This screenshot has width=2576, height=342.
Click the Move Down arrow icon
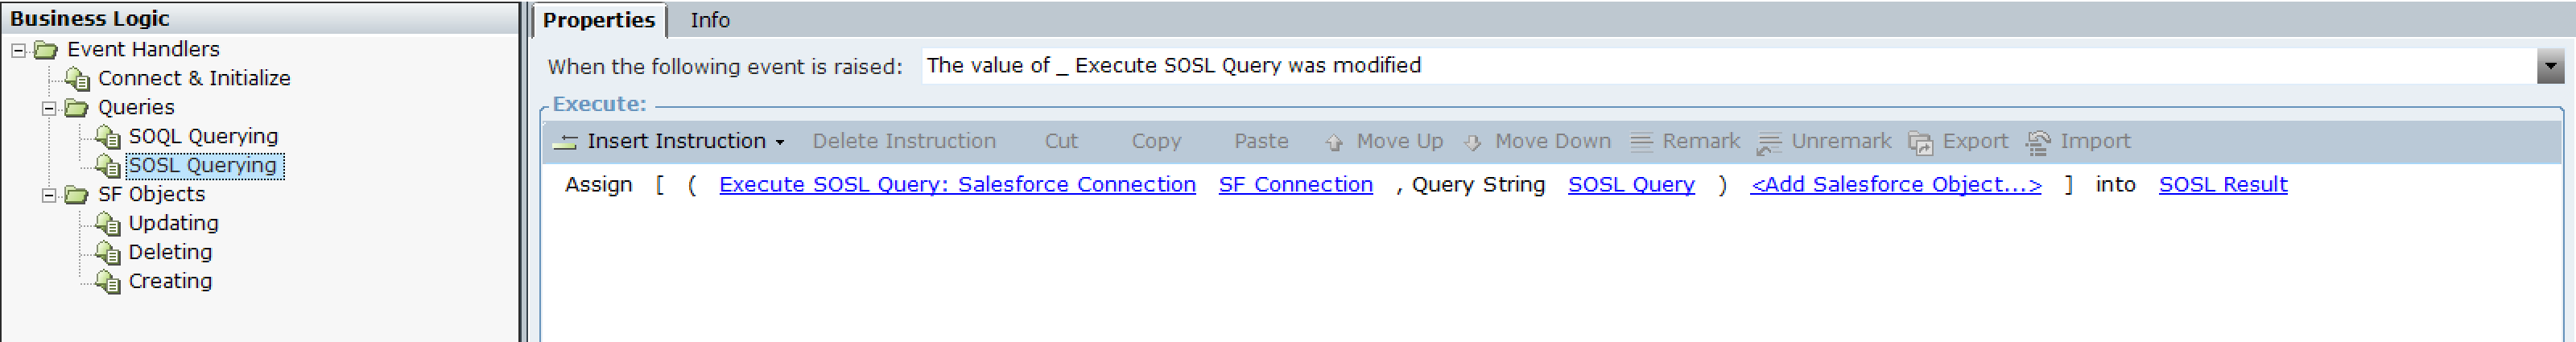(1472, 142)
